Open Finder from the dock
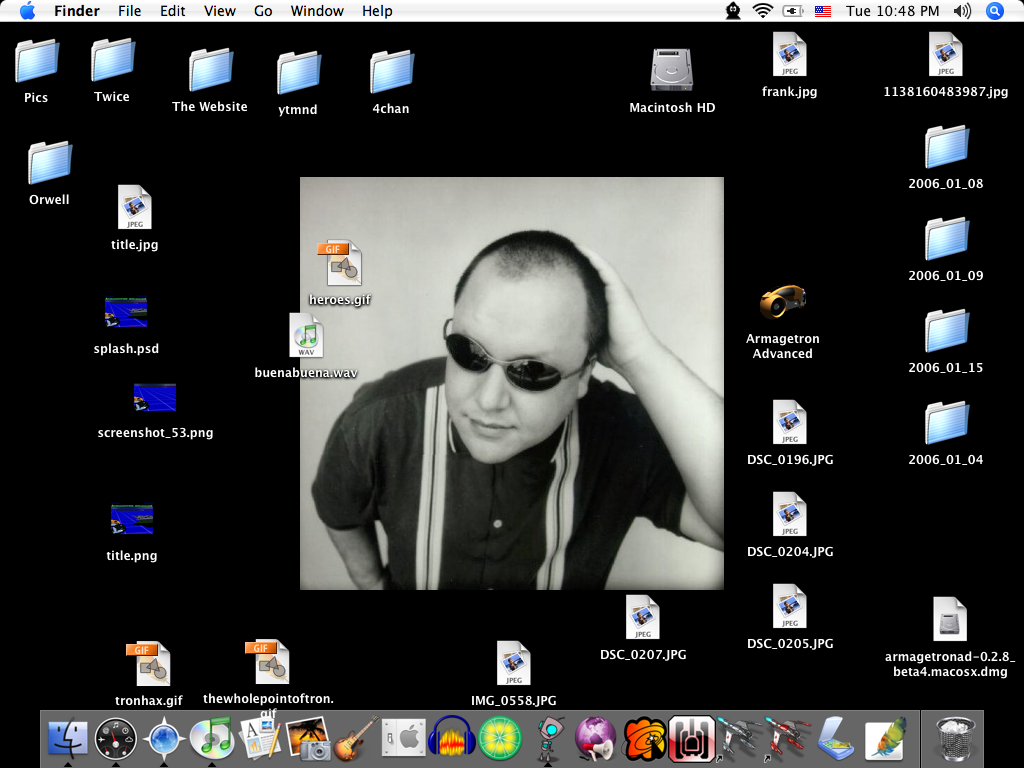Screen dimensions: 1024x768 [67, 738]
